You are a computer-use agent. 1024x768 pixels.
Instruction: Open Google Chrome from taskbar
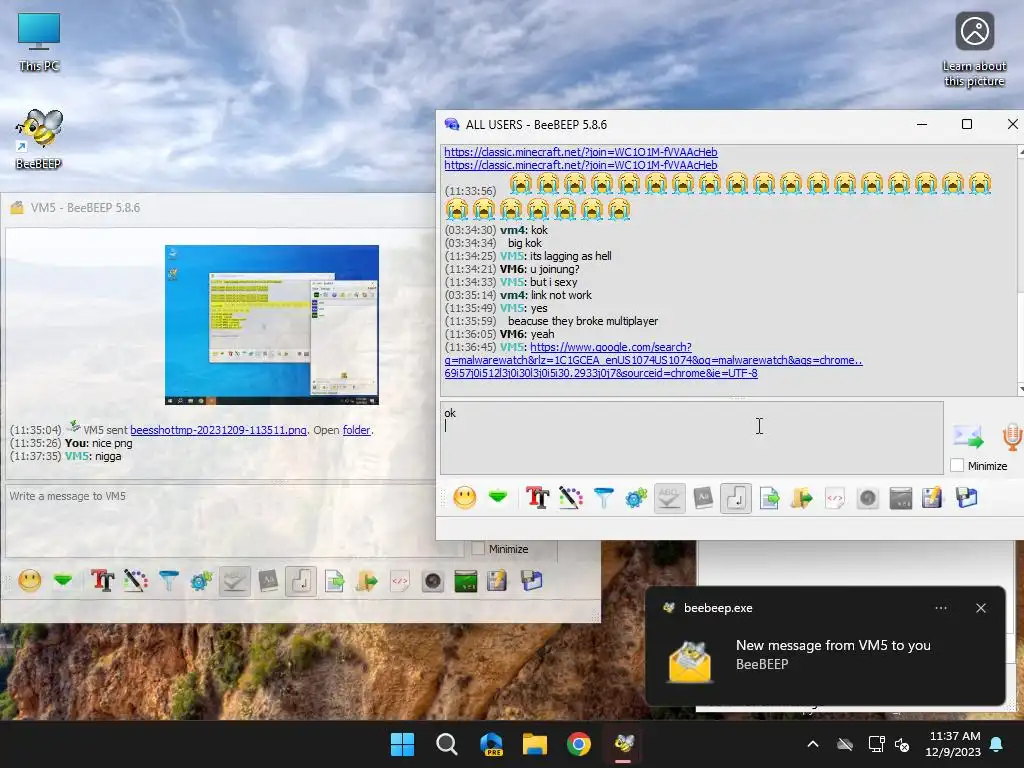tap(579, 744)
